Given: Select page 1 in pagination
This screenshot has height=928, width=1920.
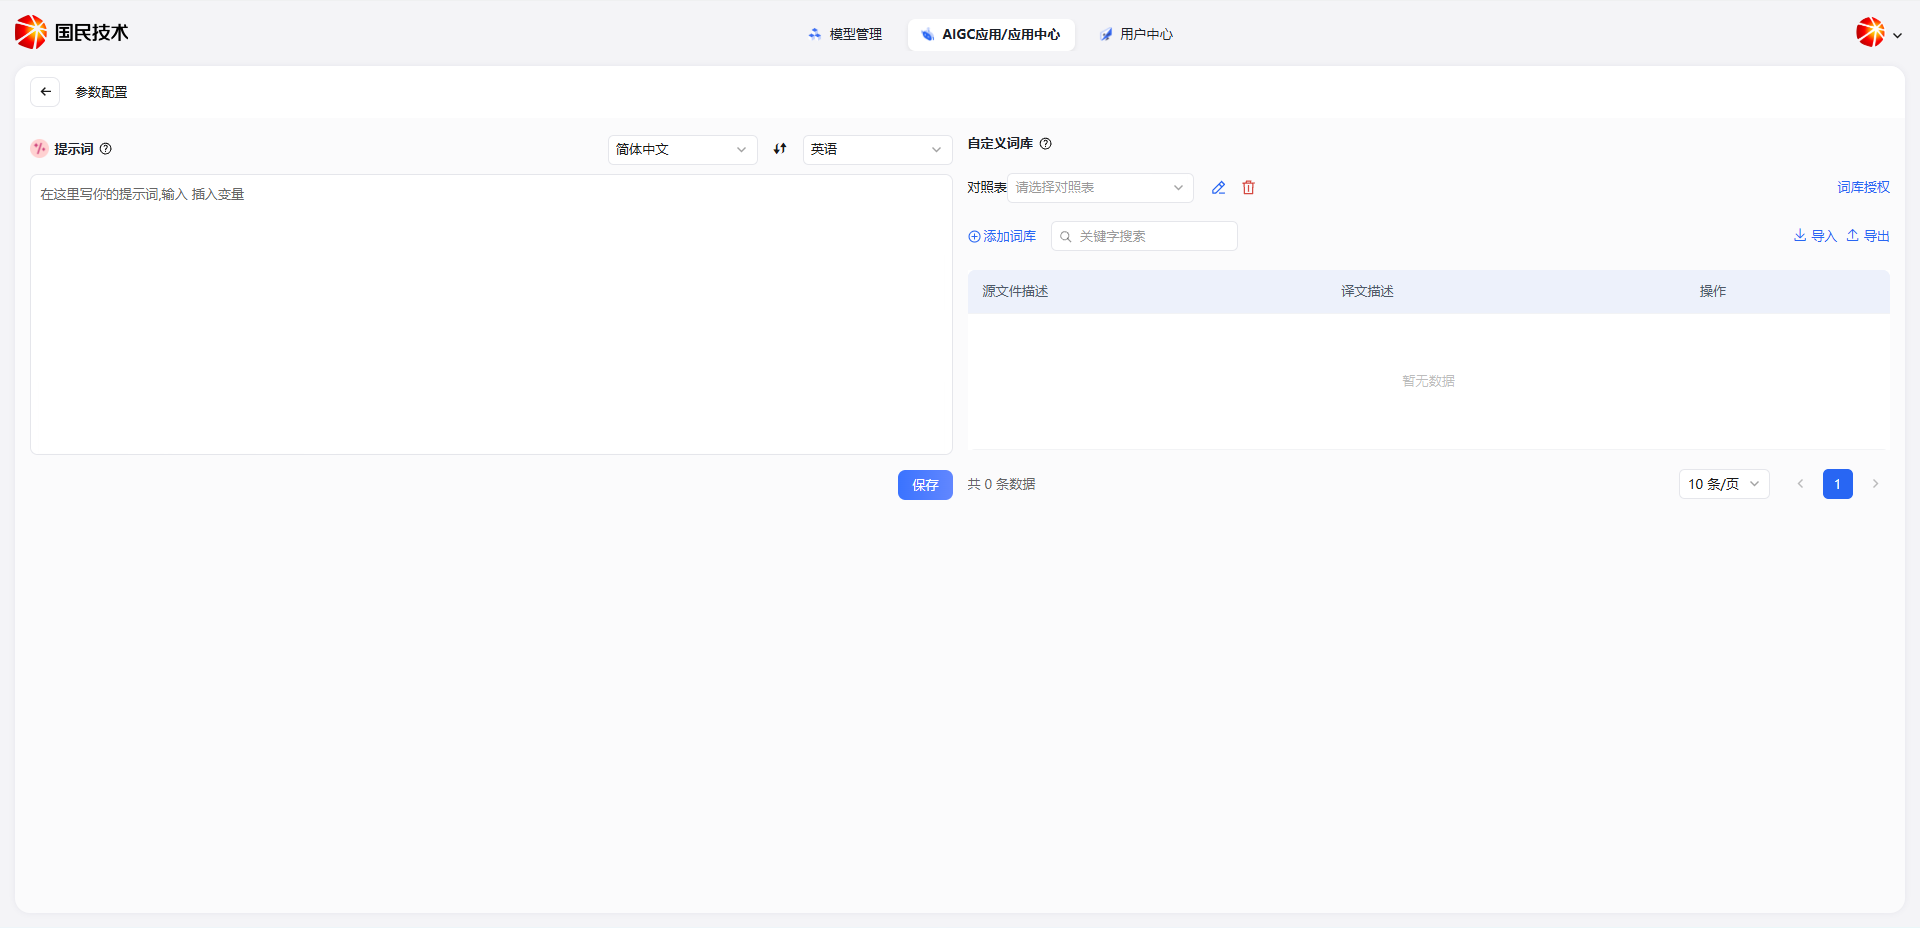Looking at the screenshot, I should pyautogui.click(x=1837, y=484).
